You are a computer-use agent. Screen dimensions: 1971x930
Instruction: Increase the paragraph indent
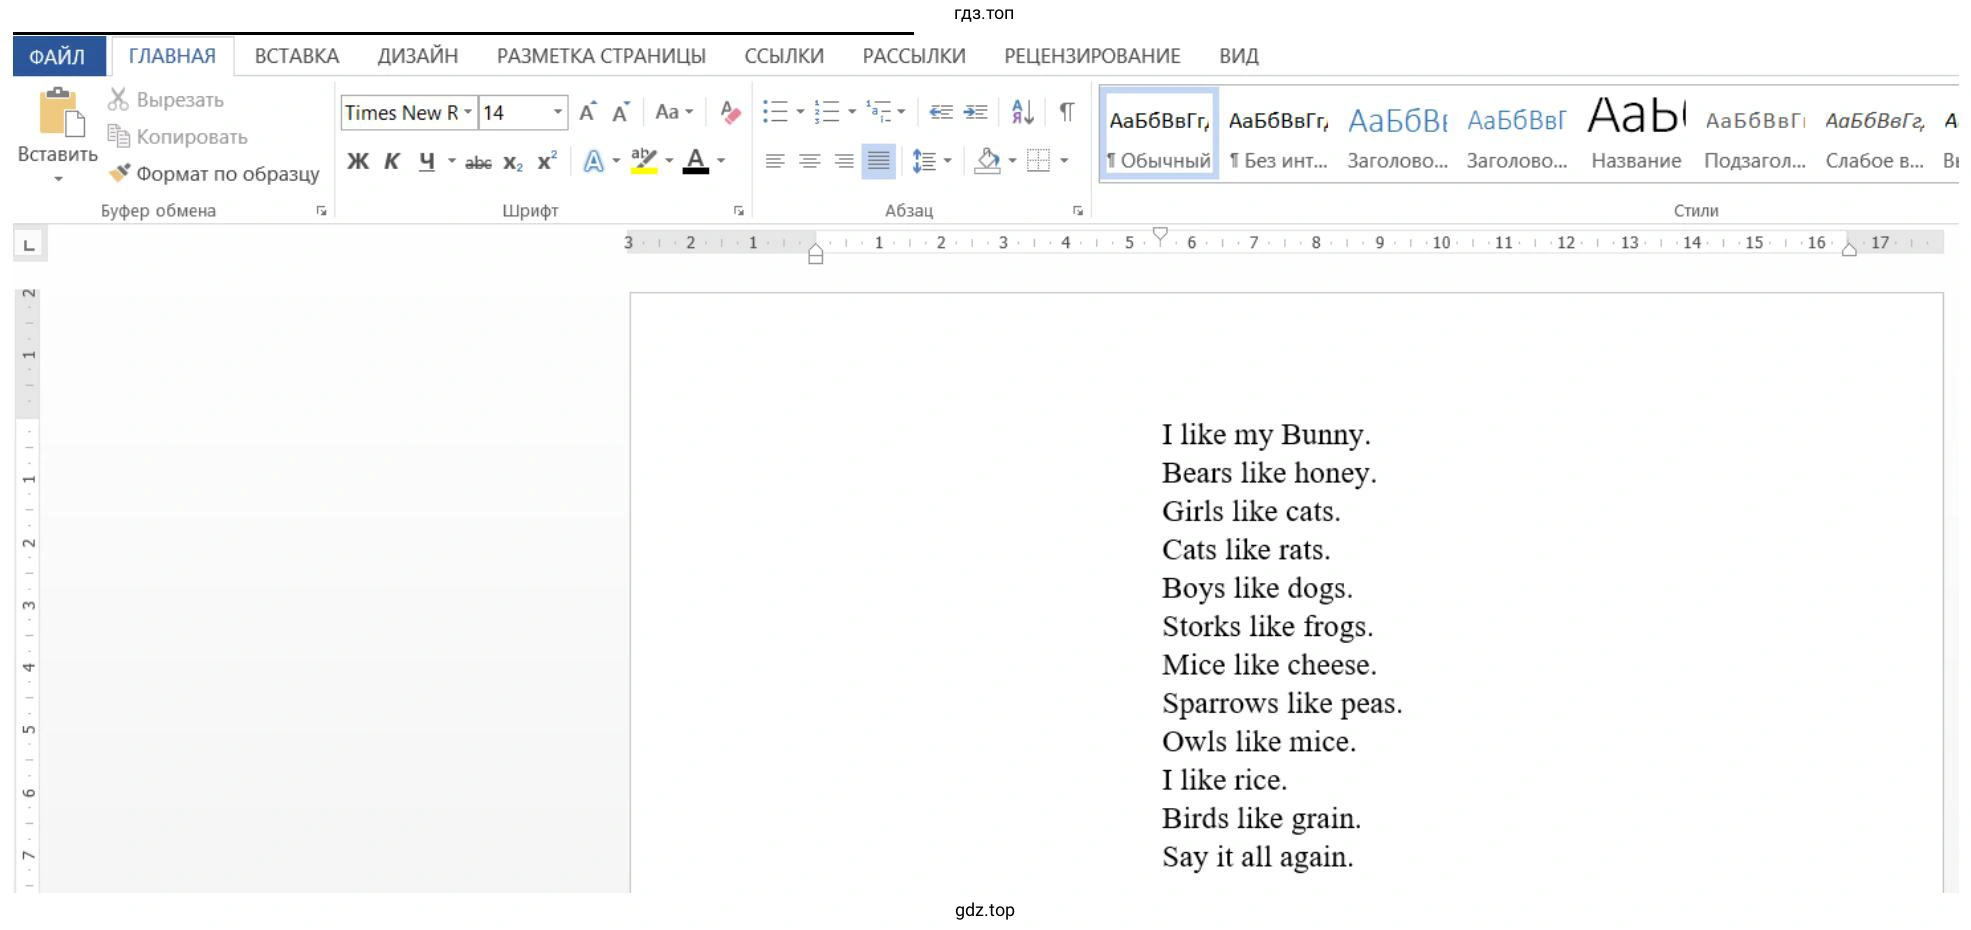click(975, 111)
